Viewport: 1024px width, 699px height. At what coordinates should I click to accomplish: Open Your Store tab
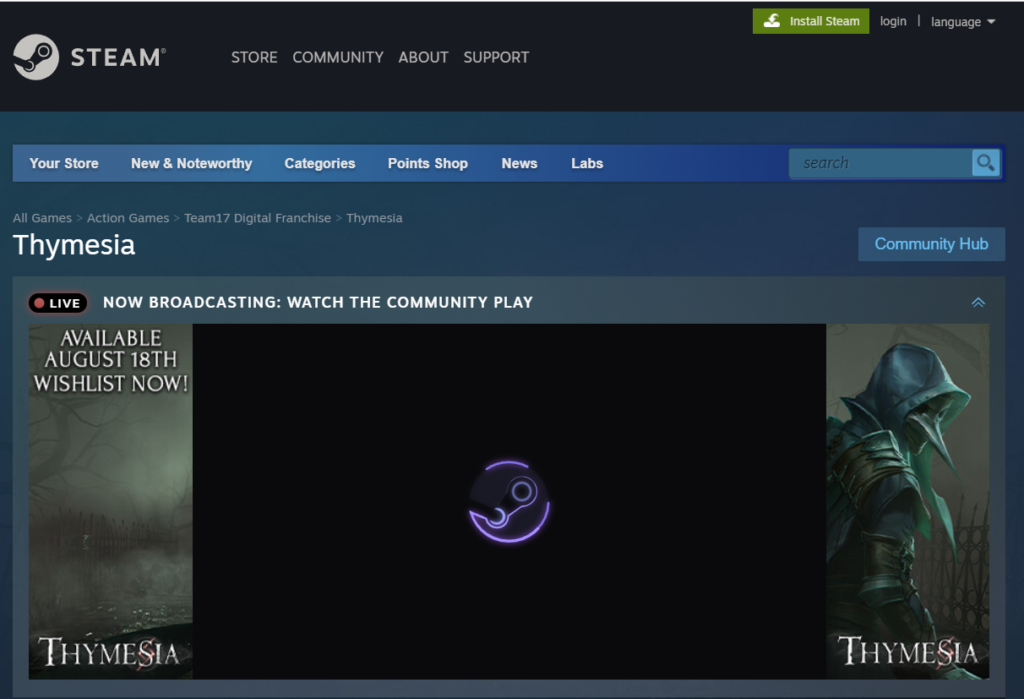(x=64, y=163)
